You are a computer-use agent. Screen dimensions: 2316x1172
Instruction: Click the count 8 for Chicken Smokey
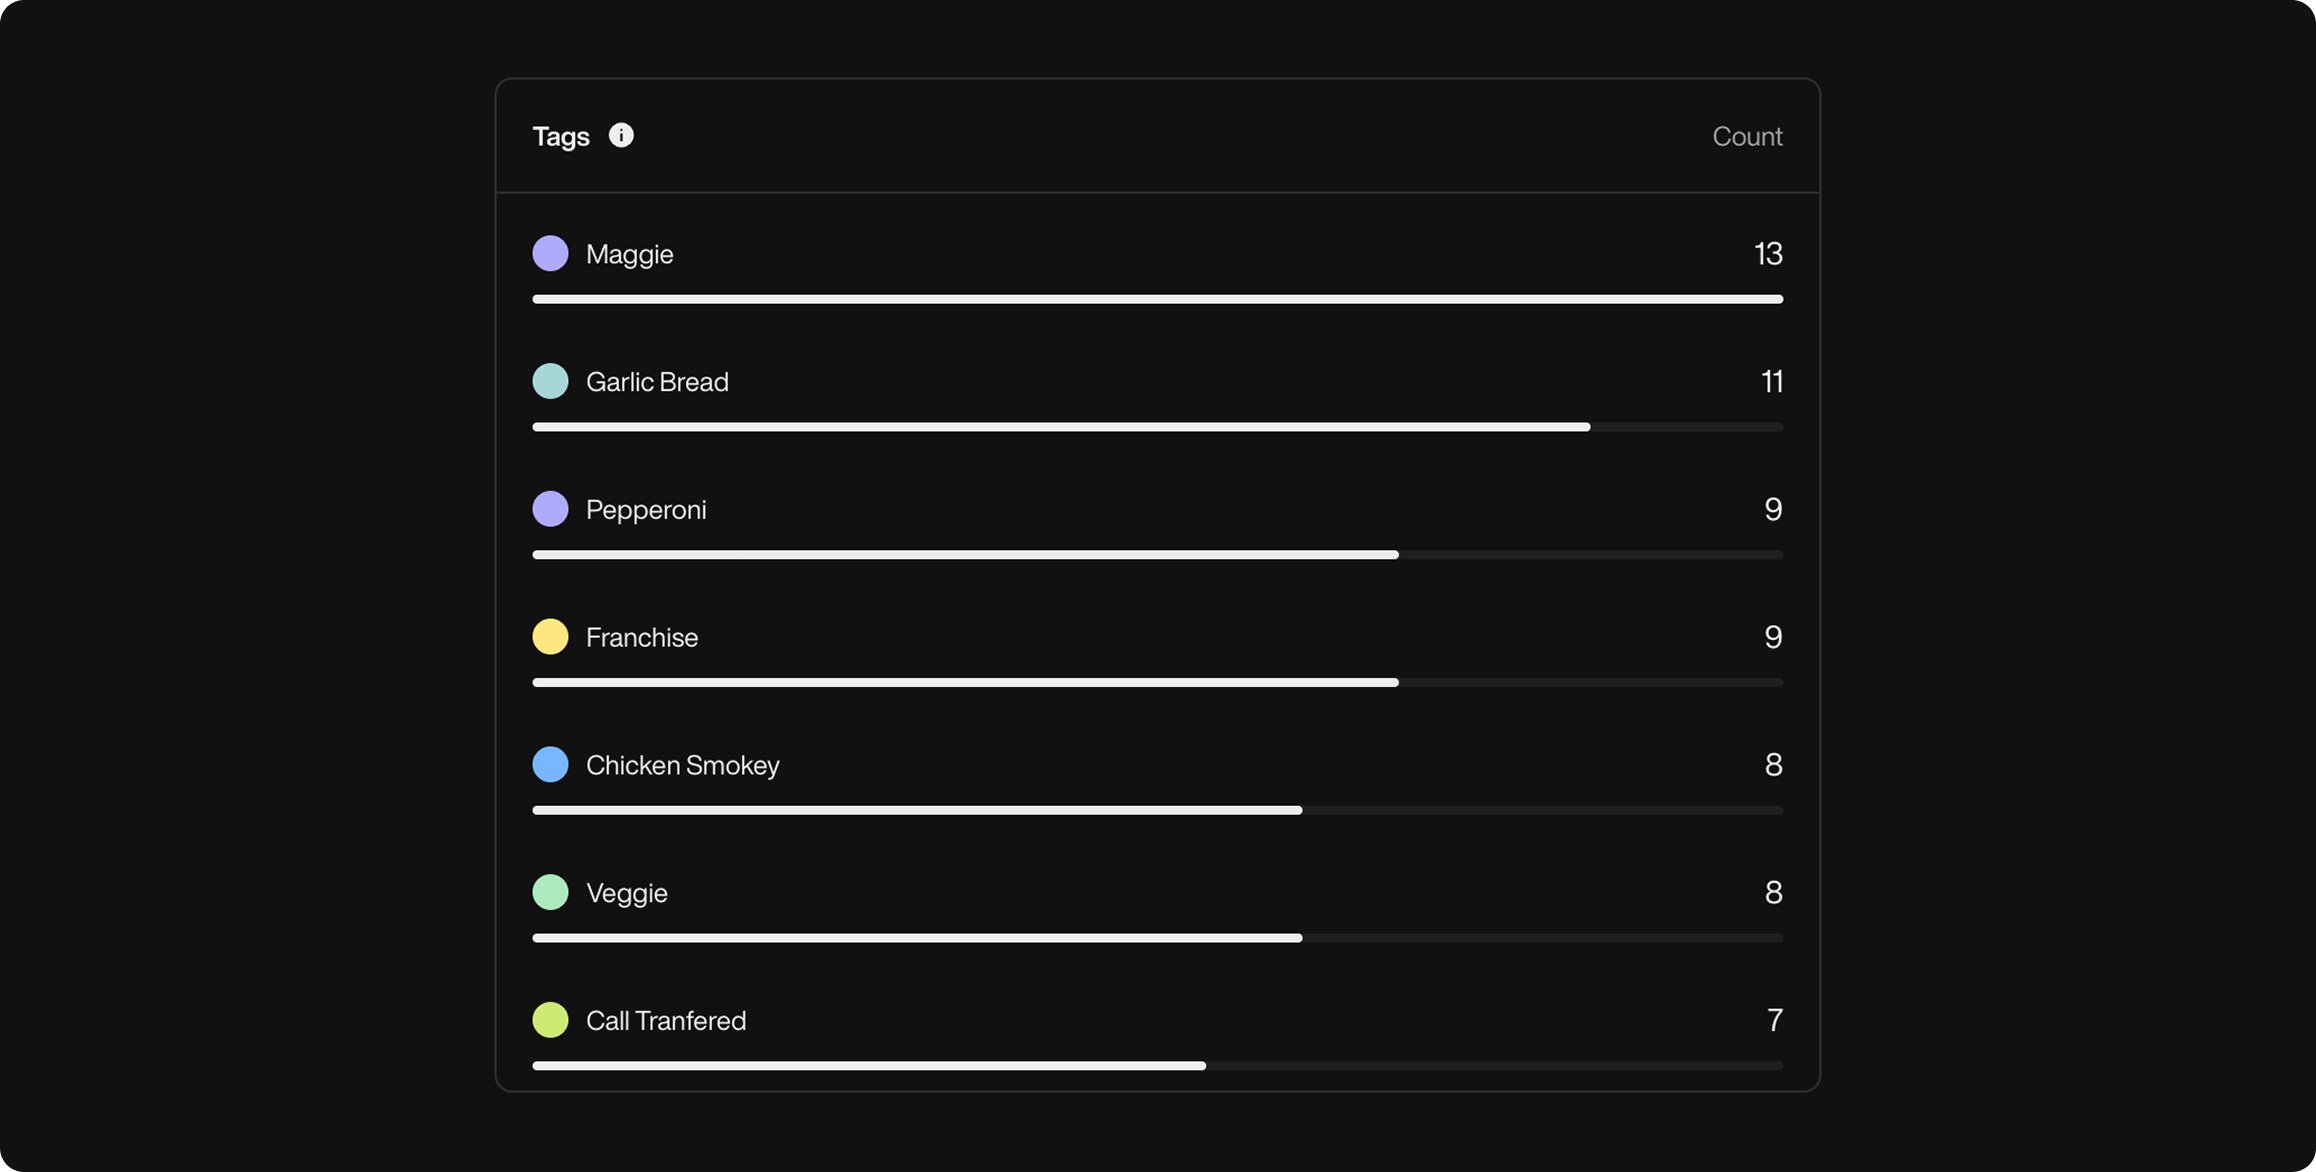coord(1773,765)
